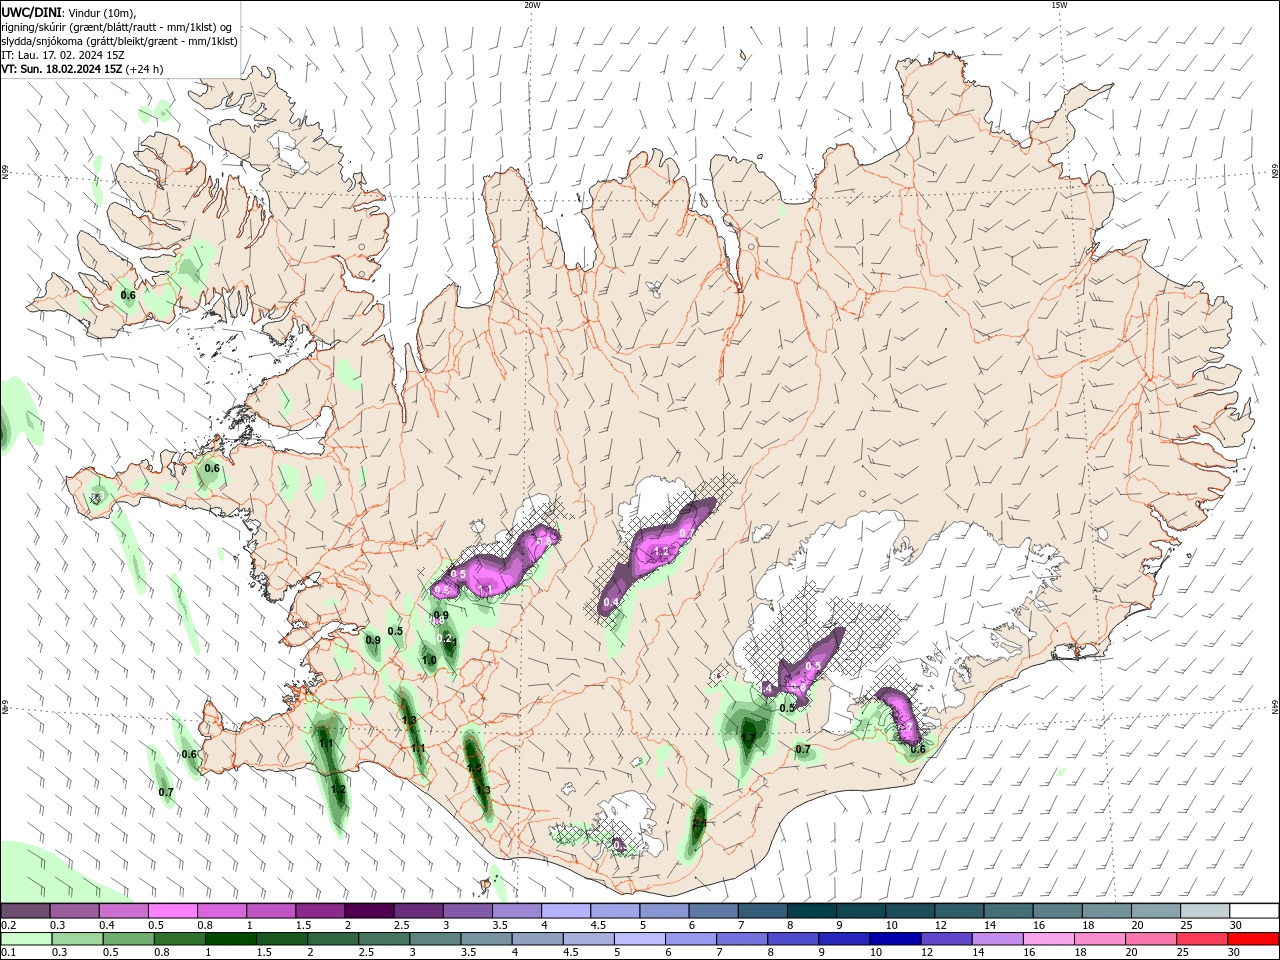Click the '1.5' label in the lower legend
This screenshot has height=960, width=1280.
pyautogui.click(x=264, y=953)
